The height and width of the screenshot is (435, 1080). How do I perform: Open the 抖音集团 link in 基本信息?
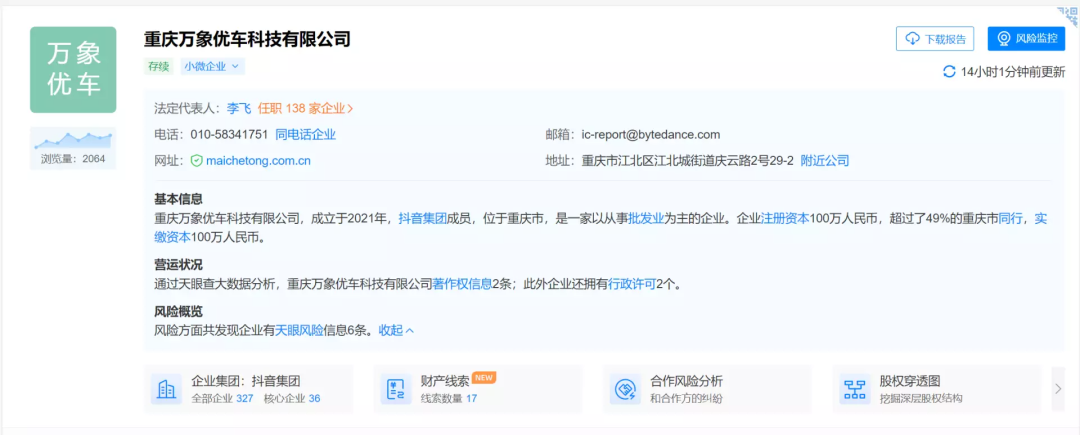pyautogui.click(x=422, y=219)
